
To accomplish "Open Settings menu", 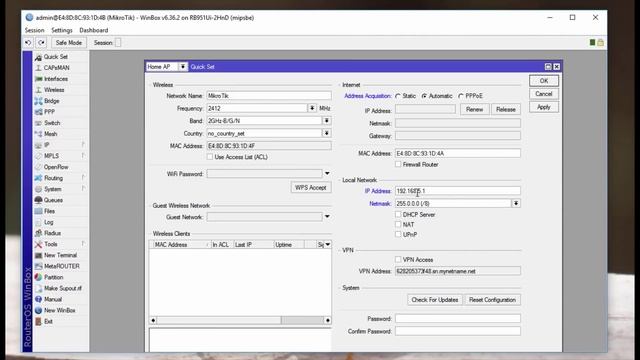I will click(x=62, y=30).
